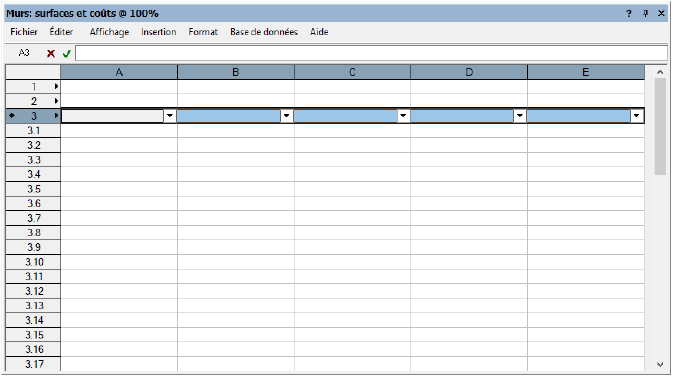Confirm entry with the green checkmark icon
The width and height of the screenshot is (673, 376).
click(67, 54)
